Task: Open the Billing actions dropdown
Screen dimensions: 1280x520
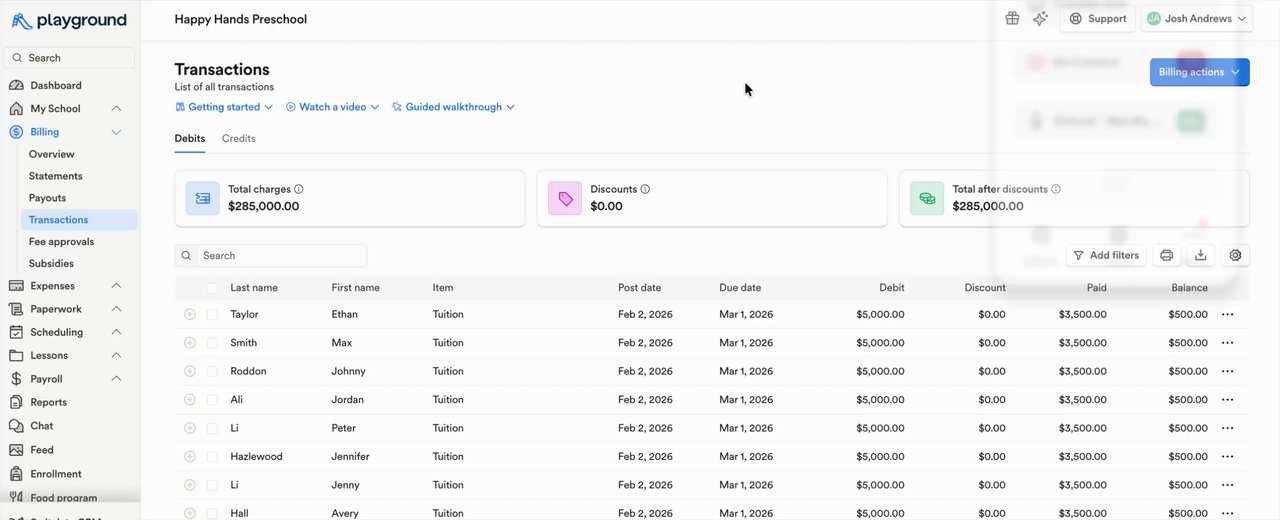Action: (x=1199, y=72)
